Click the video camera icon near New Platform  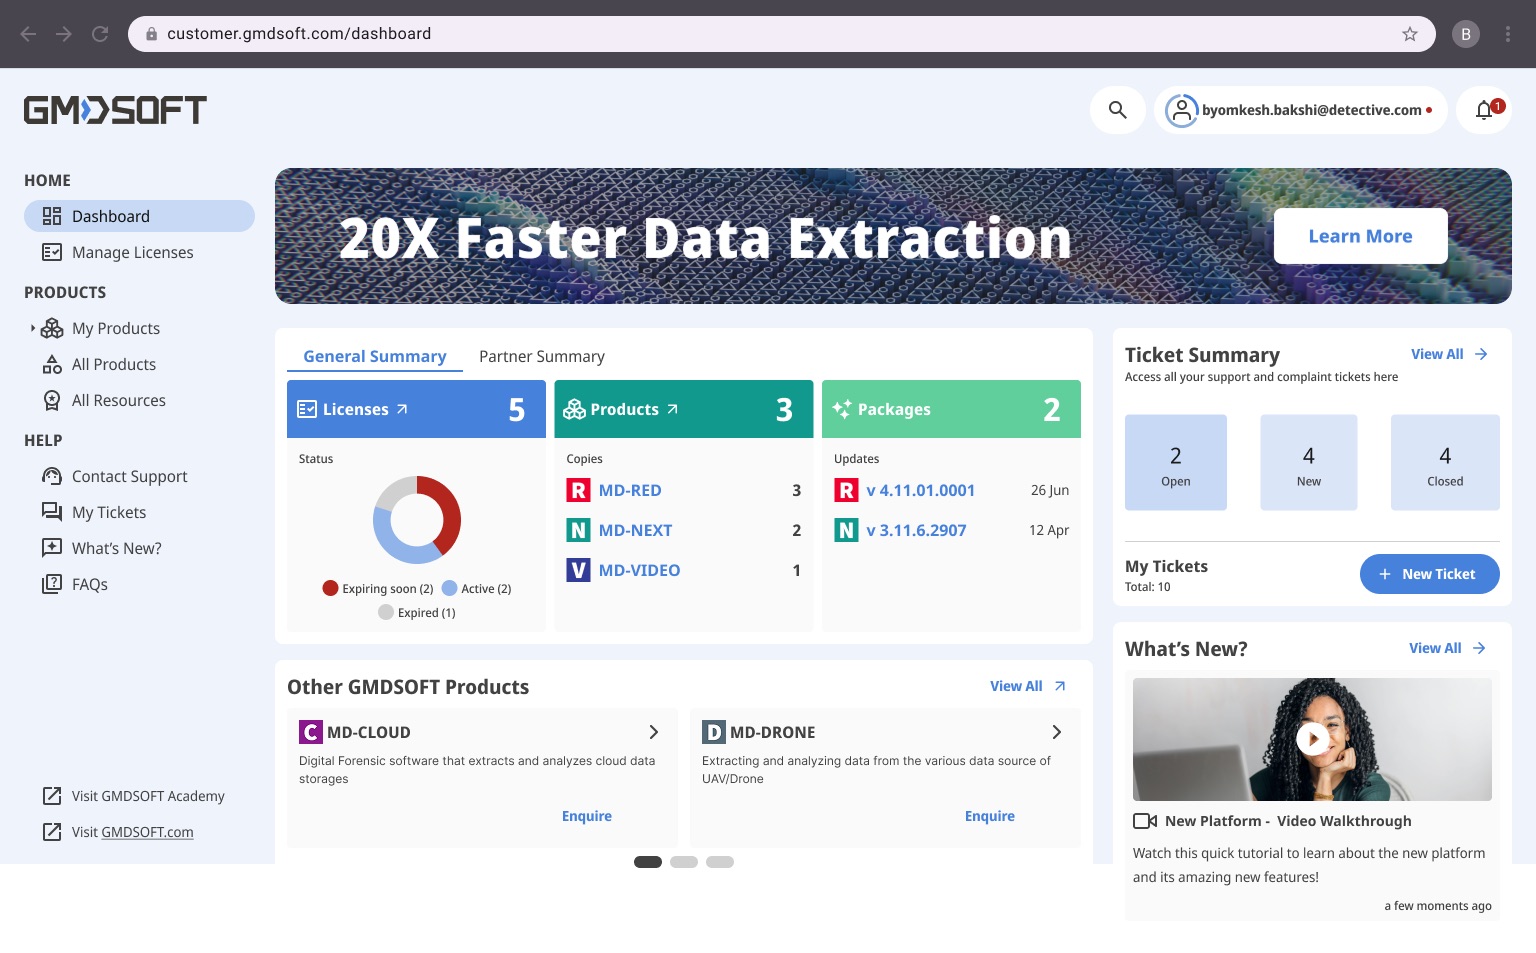tap(1145, 821)
